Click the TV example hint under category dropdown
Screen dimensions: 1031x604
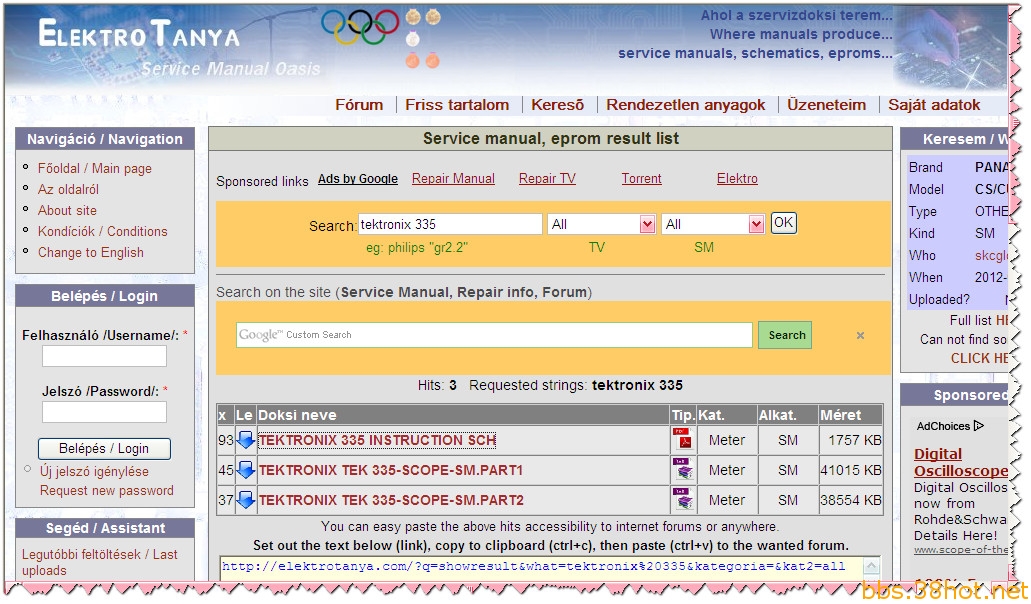[596, 247]
